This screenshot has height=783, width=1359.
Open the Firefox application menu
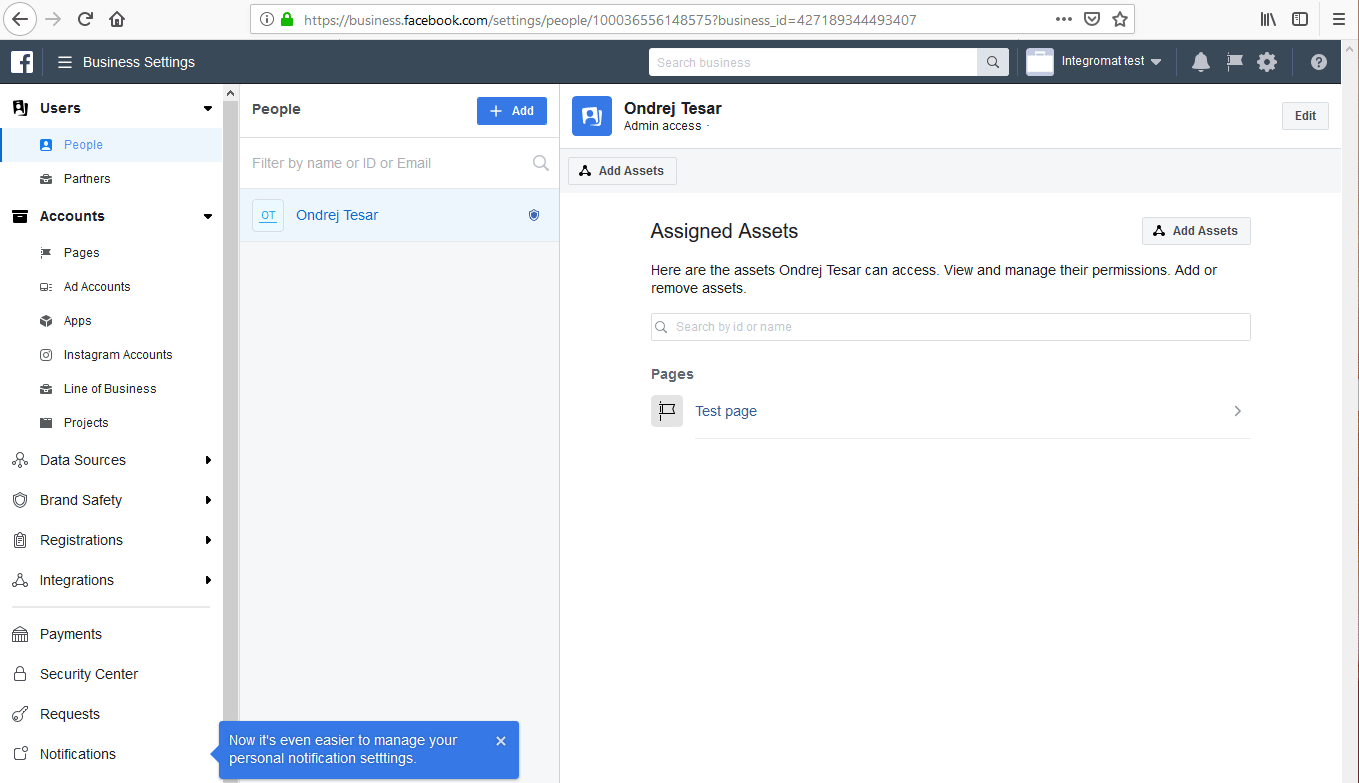[1339, 19]
